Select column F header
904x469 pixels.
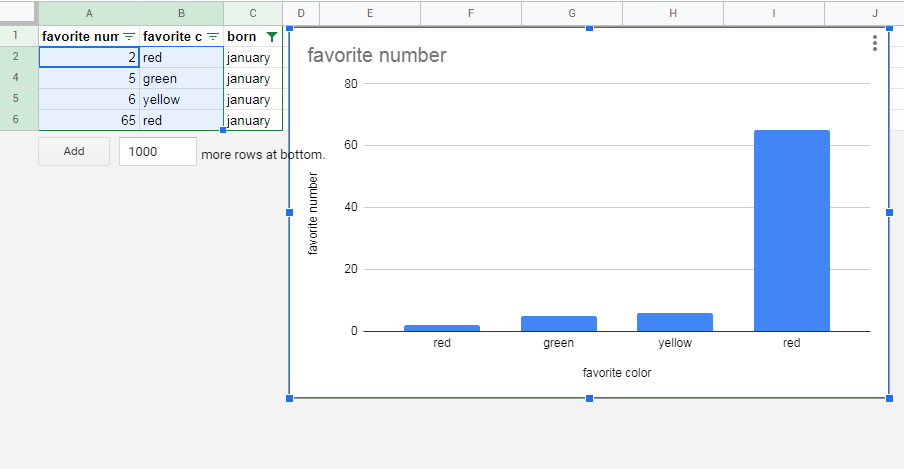pos(471,13)
